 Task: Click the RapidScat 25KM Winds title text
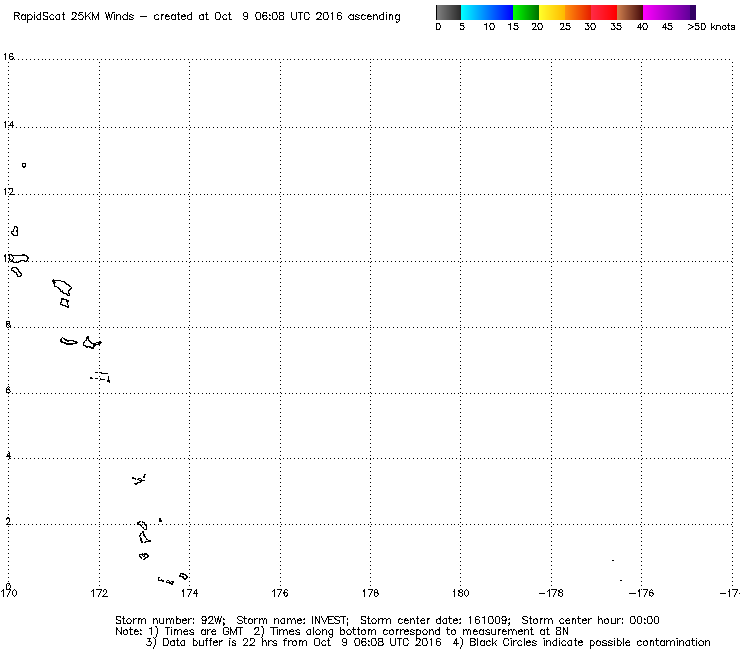tap(73, 17)
